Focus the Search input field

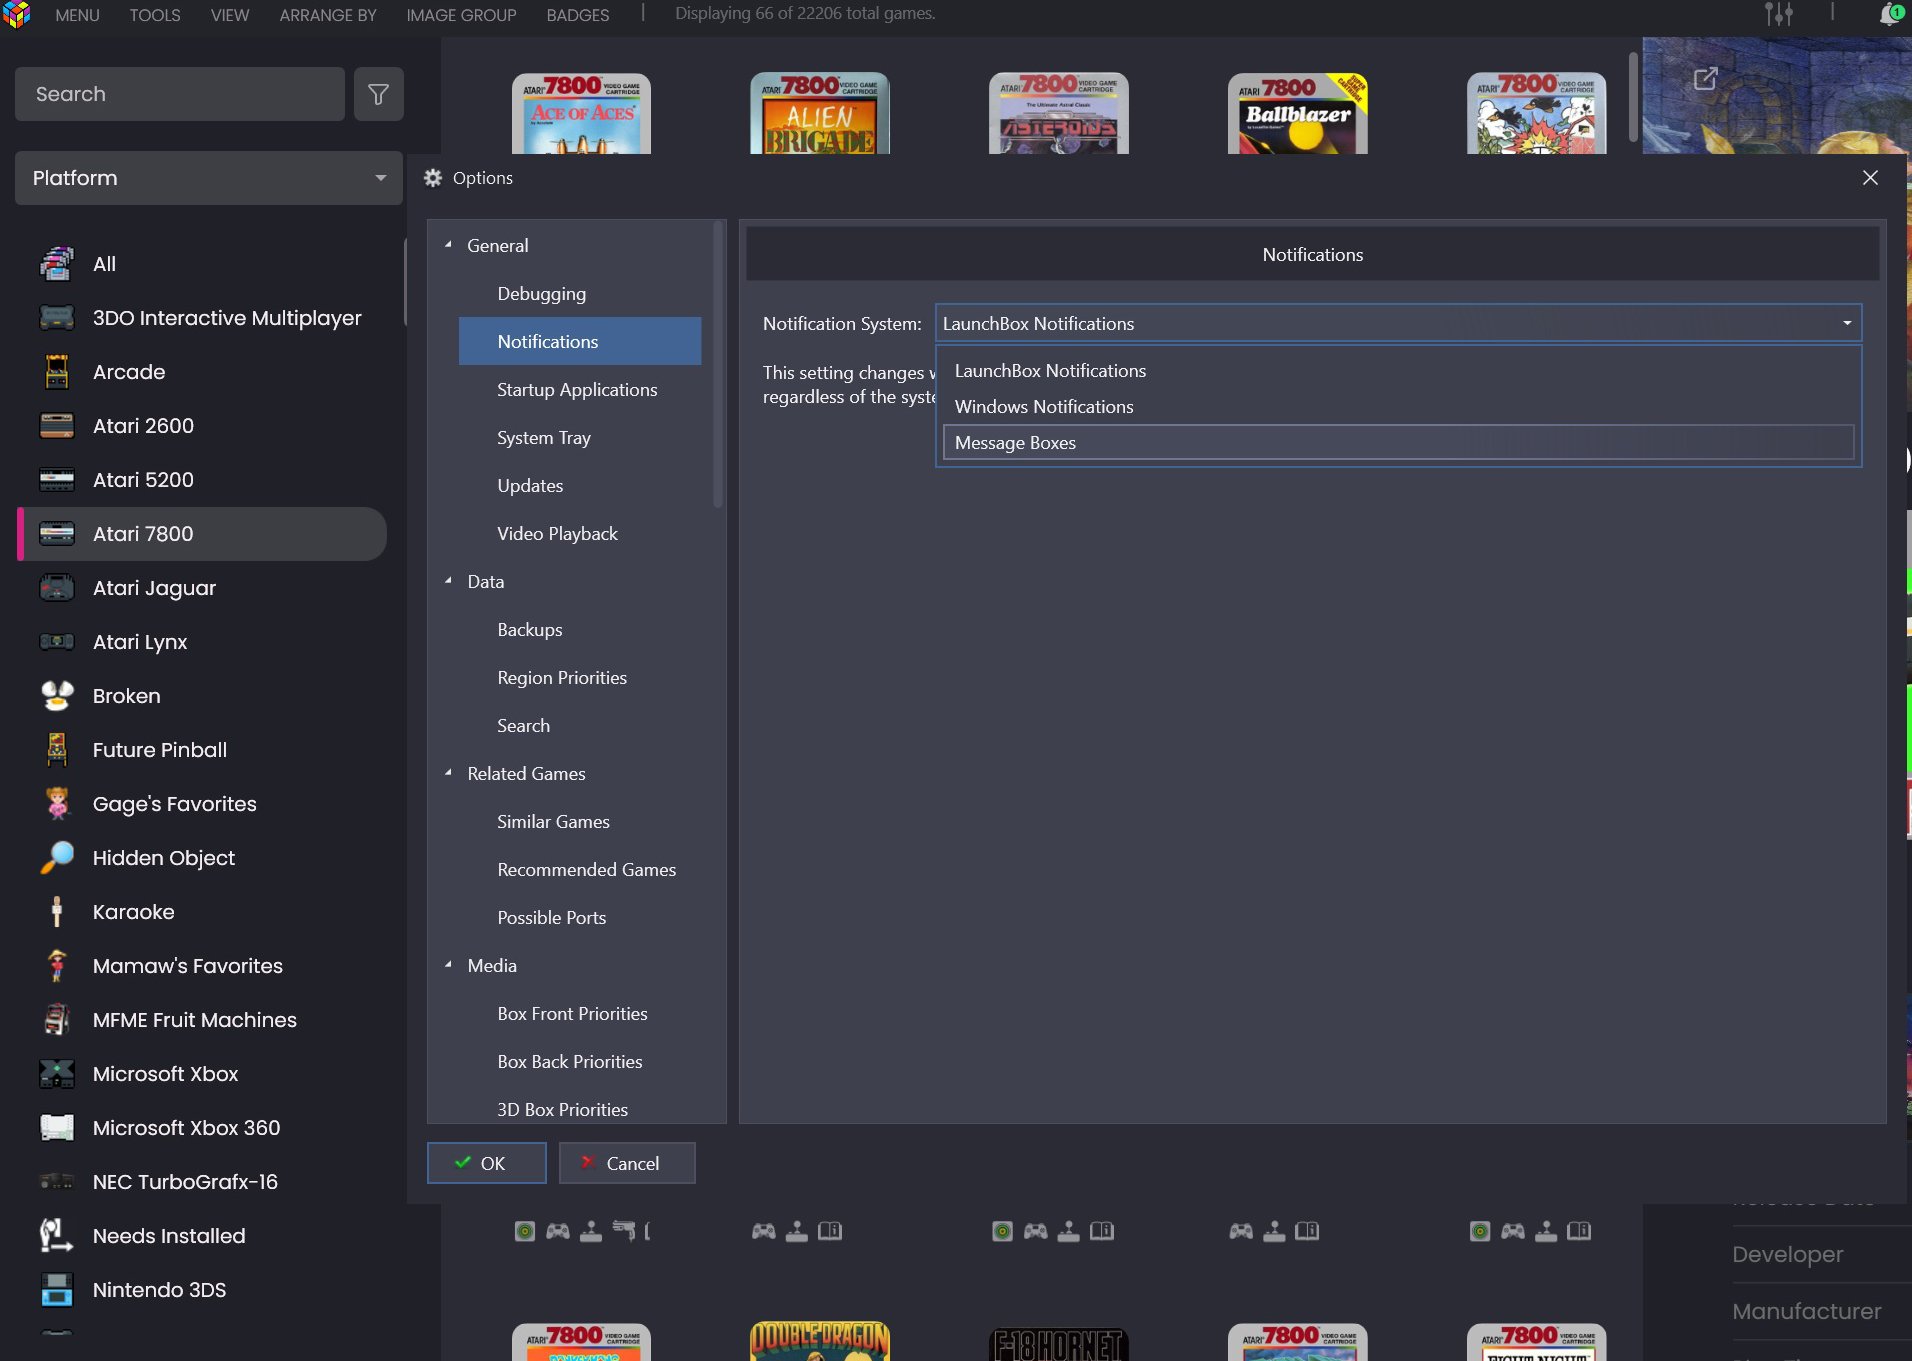point(180,94)
